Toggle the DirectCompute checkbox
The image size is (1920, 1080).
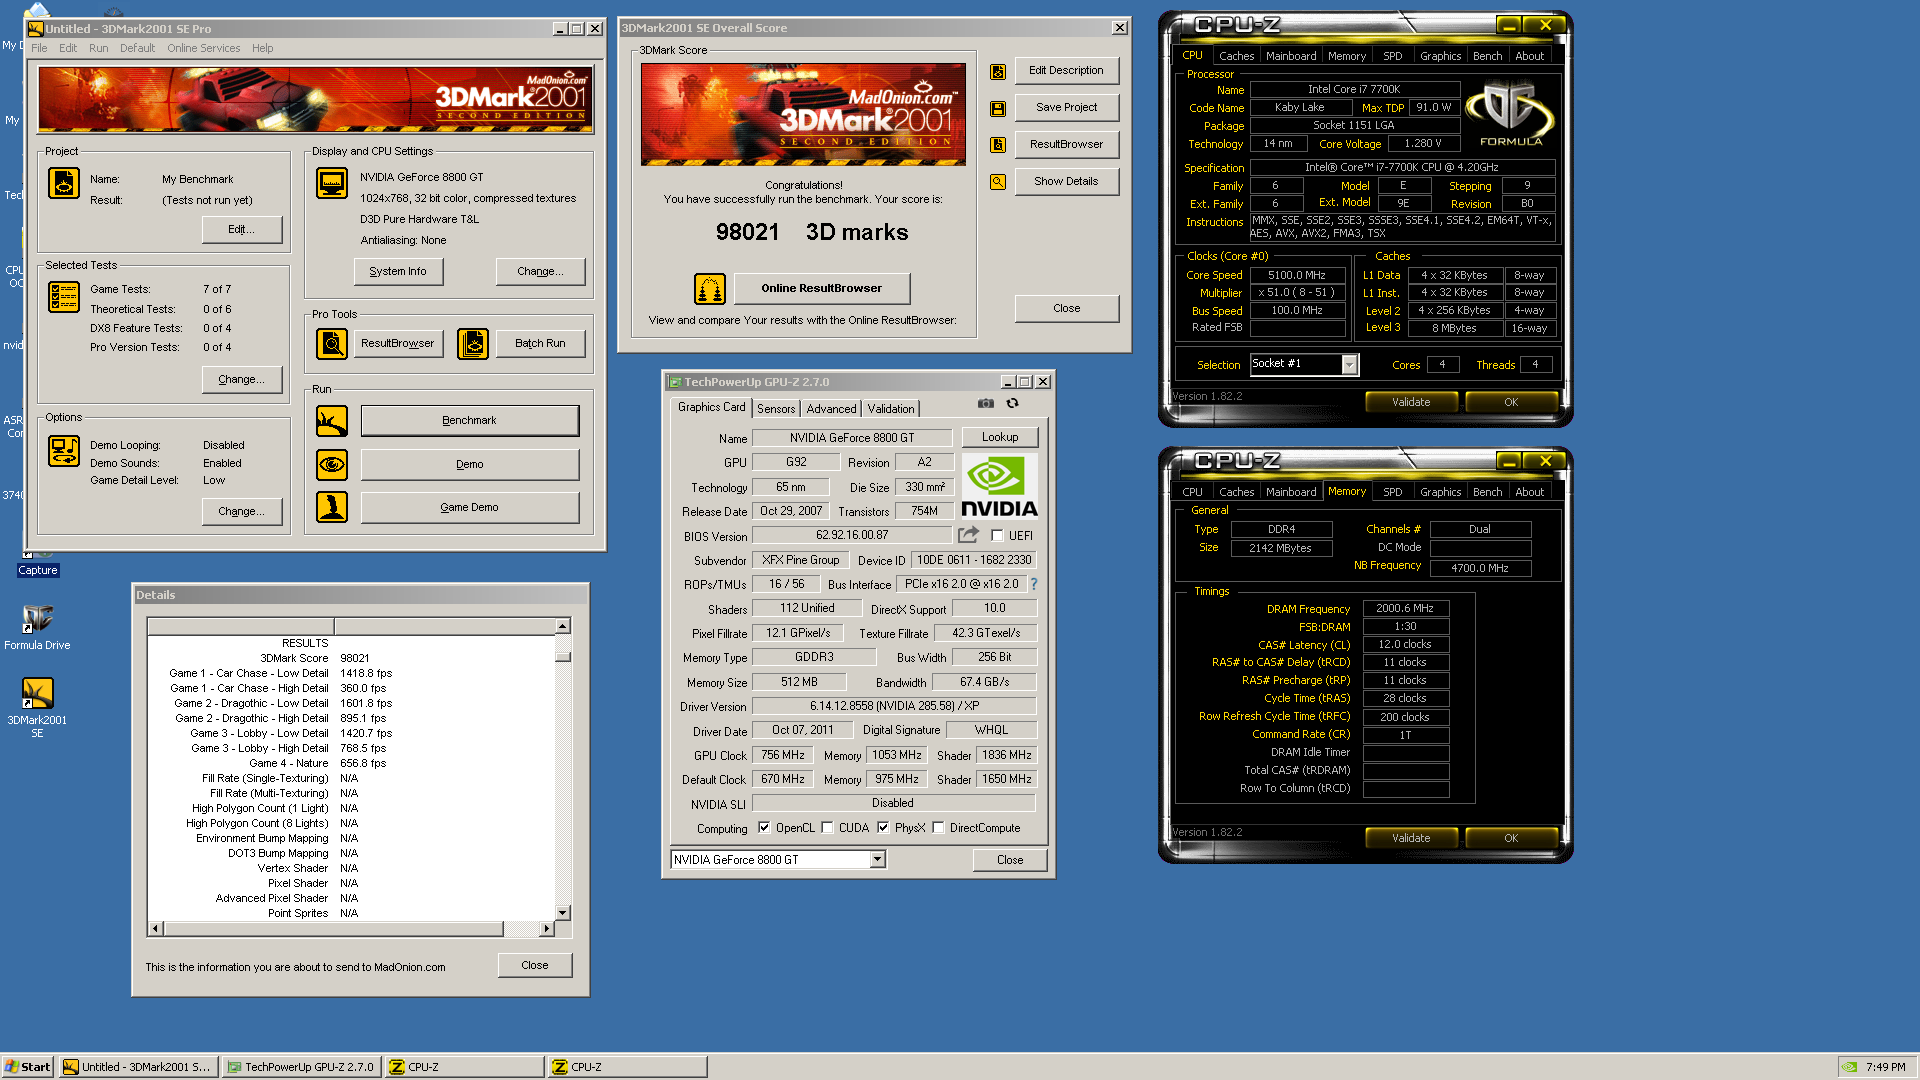938,828
